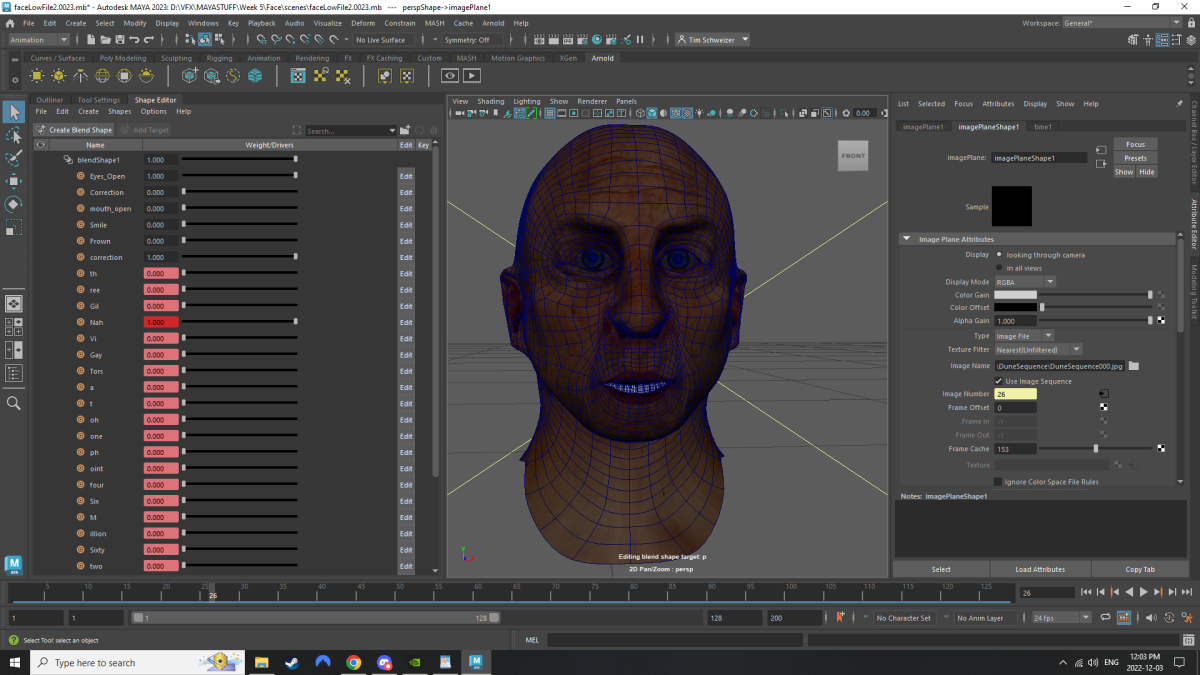Open the Image Name folder browse icon

coord(1134,366)
